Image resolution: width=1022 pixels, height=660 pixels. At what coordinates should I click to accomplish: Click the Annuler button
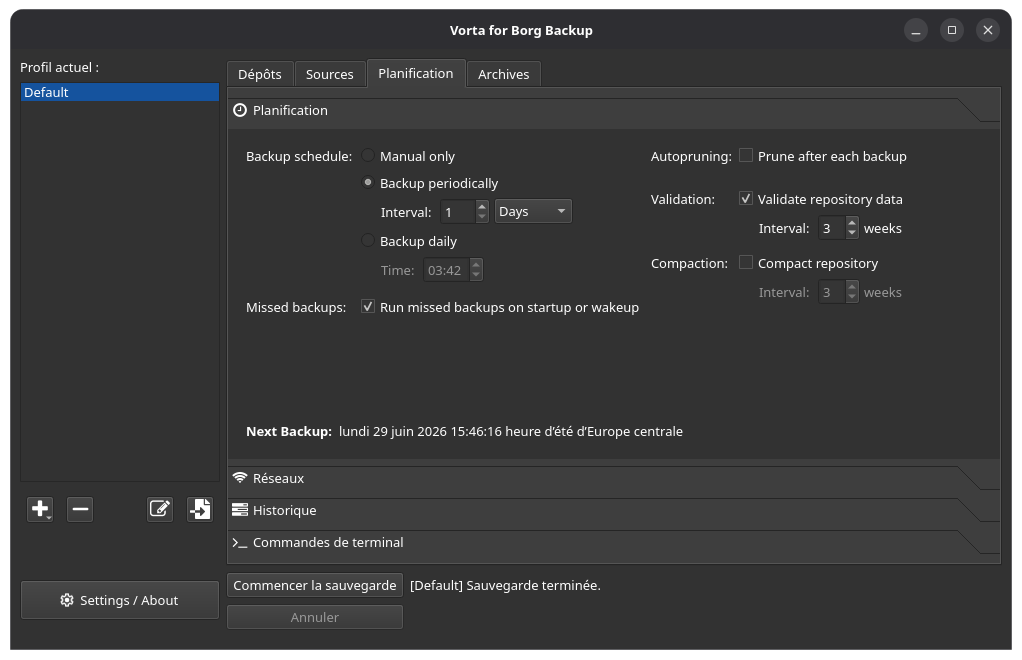click(x=315, y=617)
